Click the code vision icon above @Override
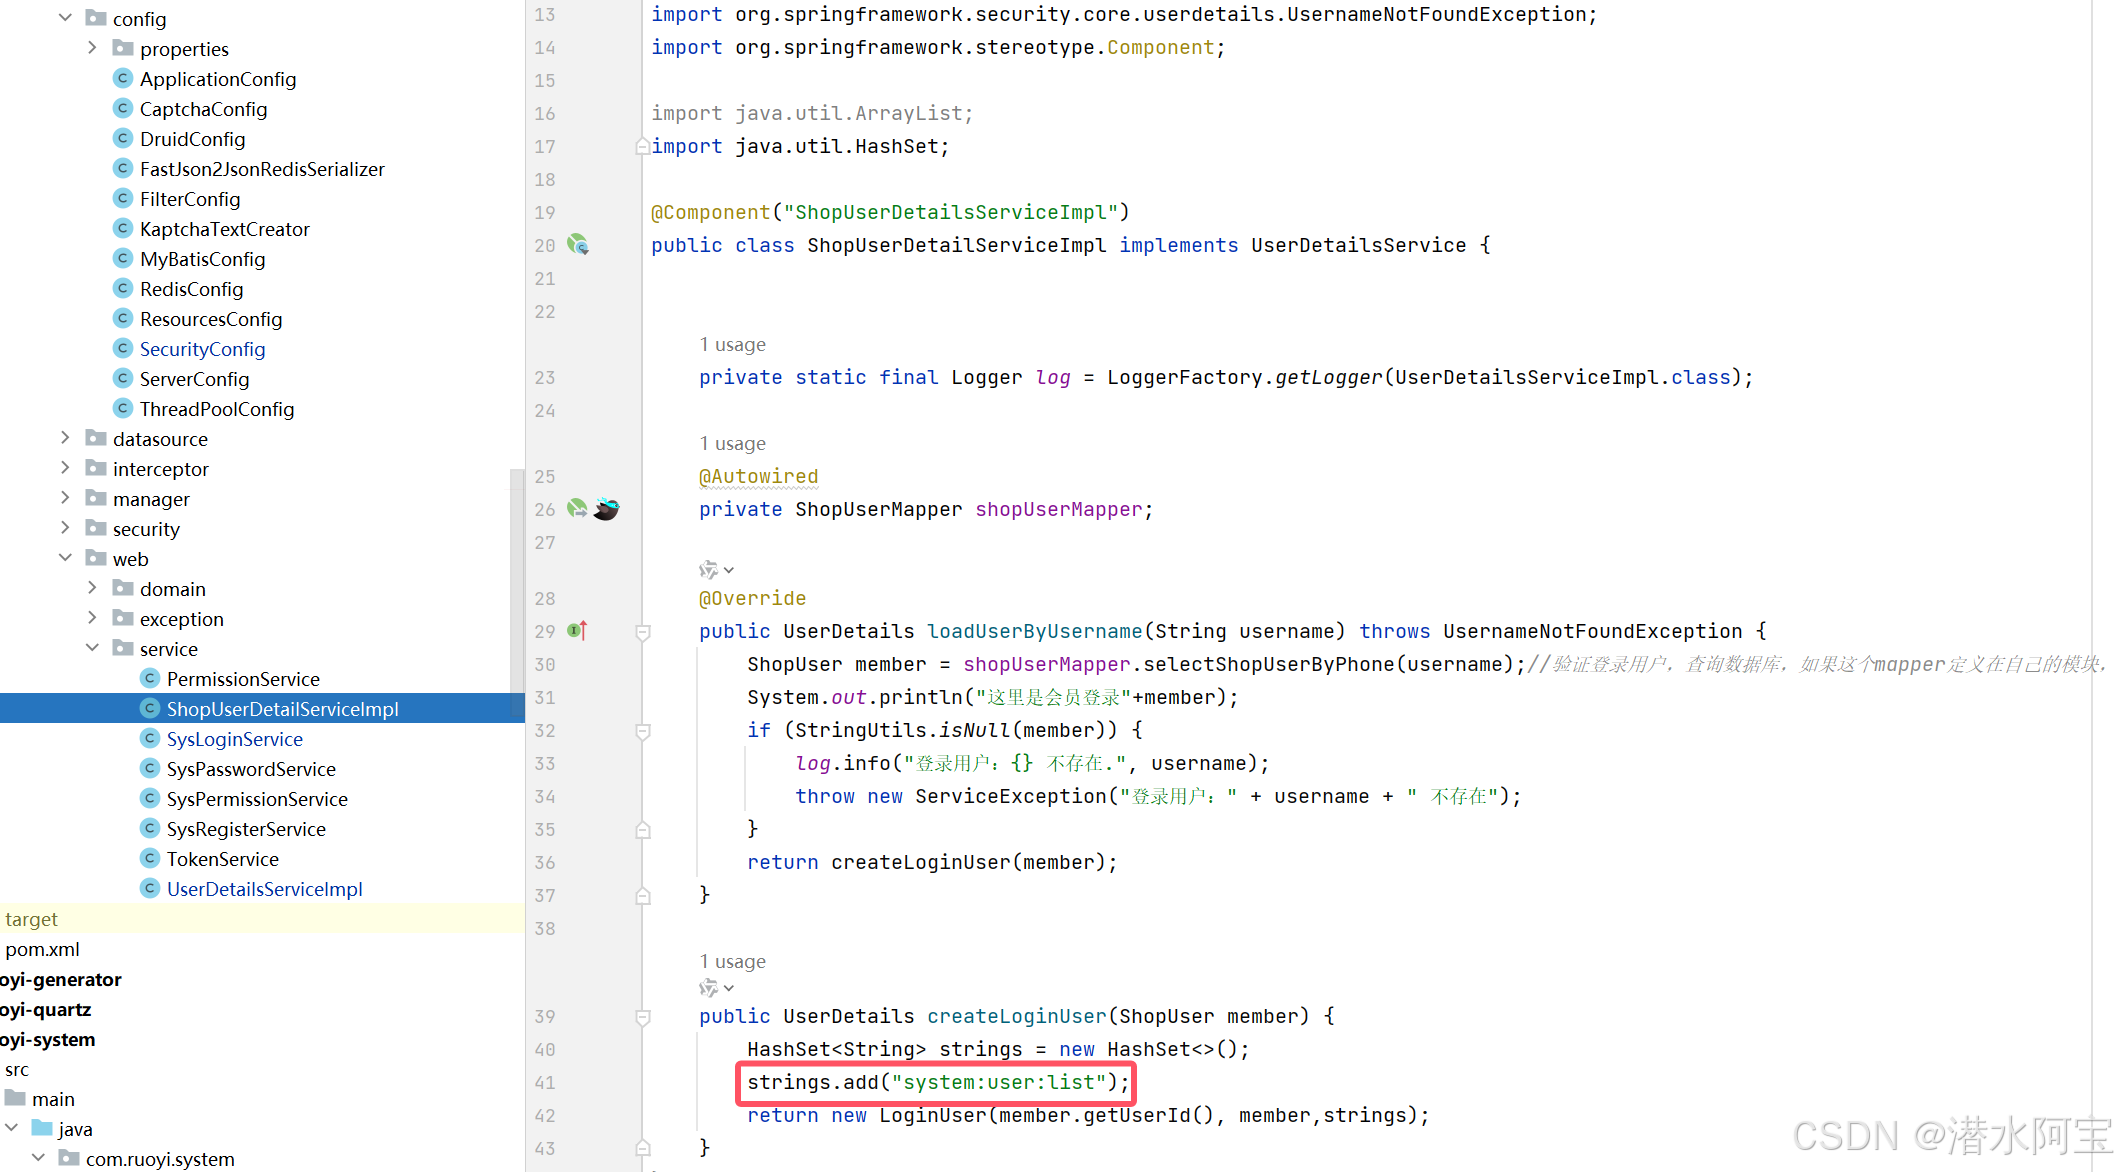The image size is (2118, 1172). [x=708, y=570]
